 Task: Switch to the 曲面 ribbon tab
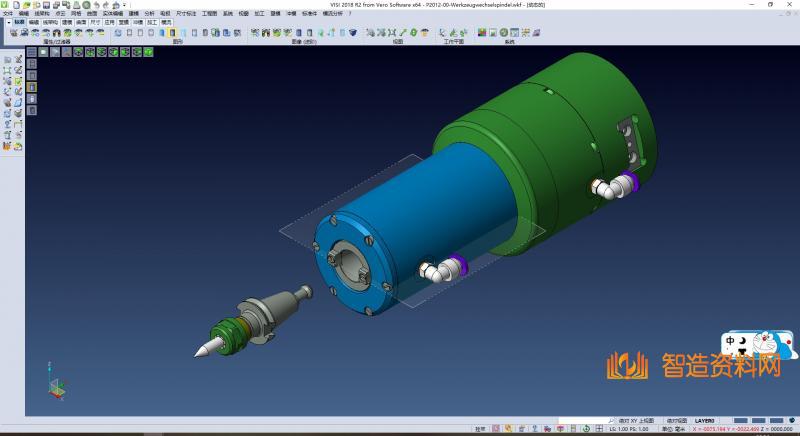pyautogui.click(x=82, y=21)
